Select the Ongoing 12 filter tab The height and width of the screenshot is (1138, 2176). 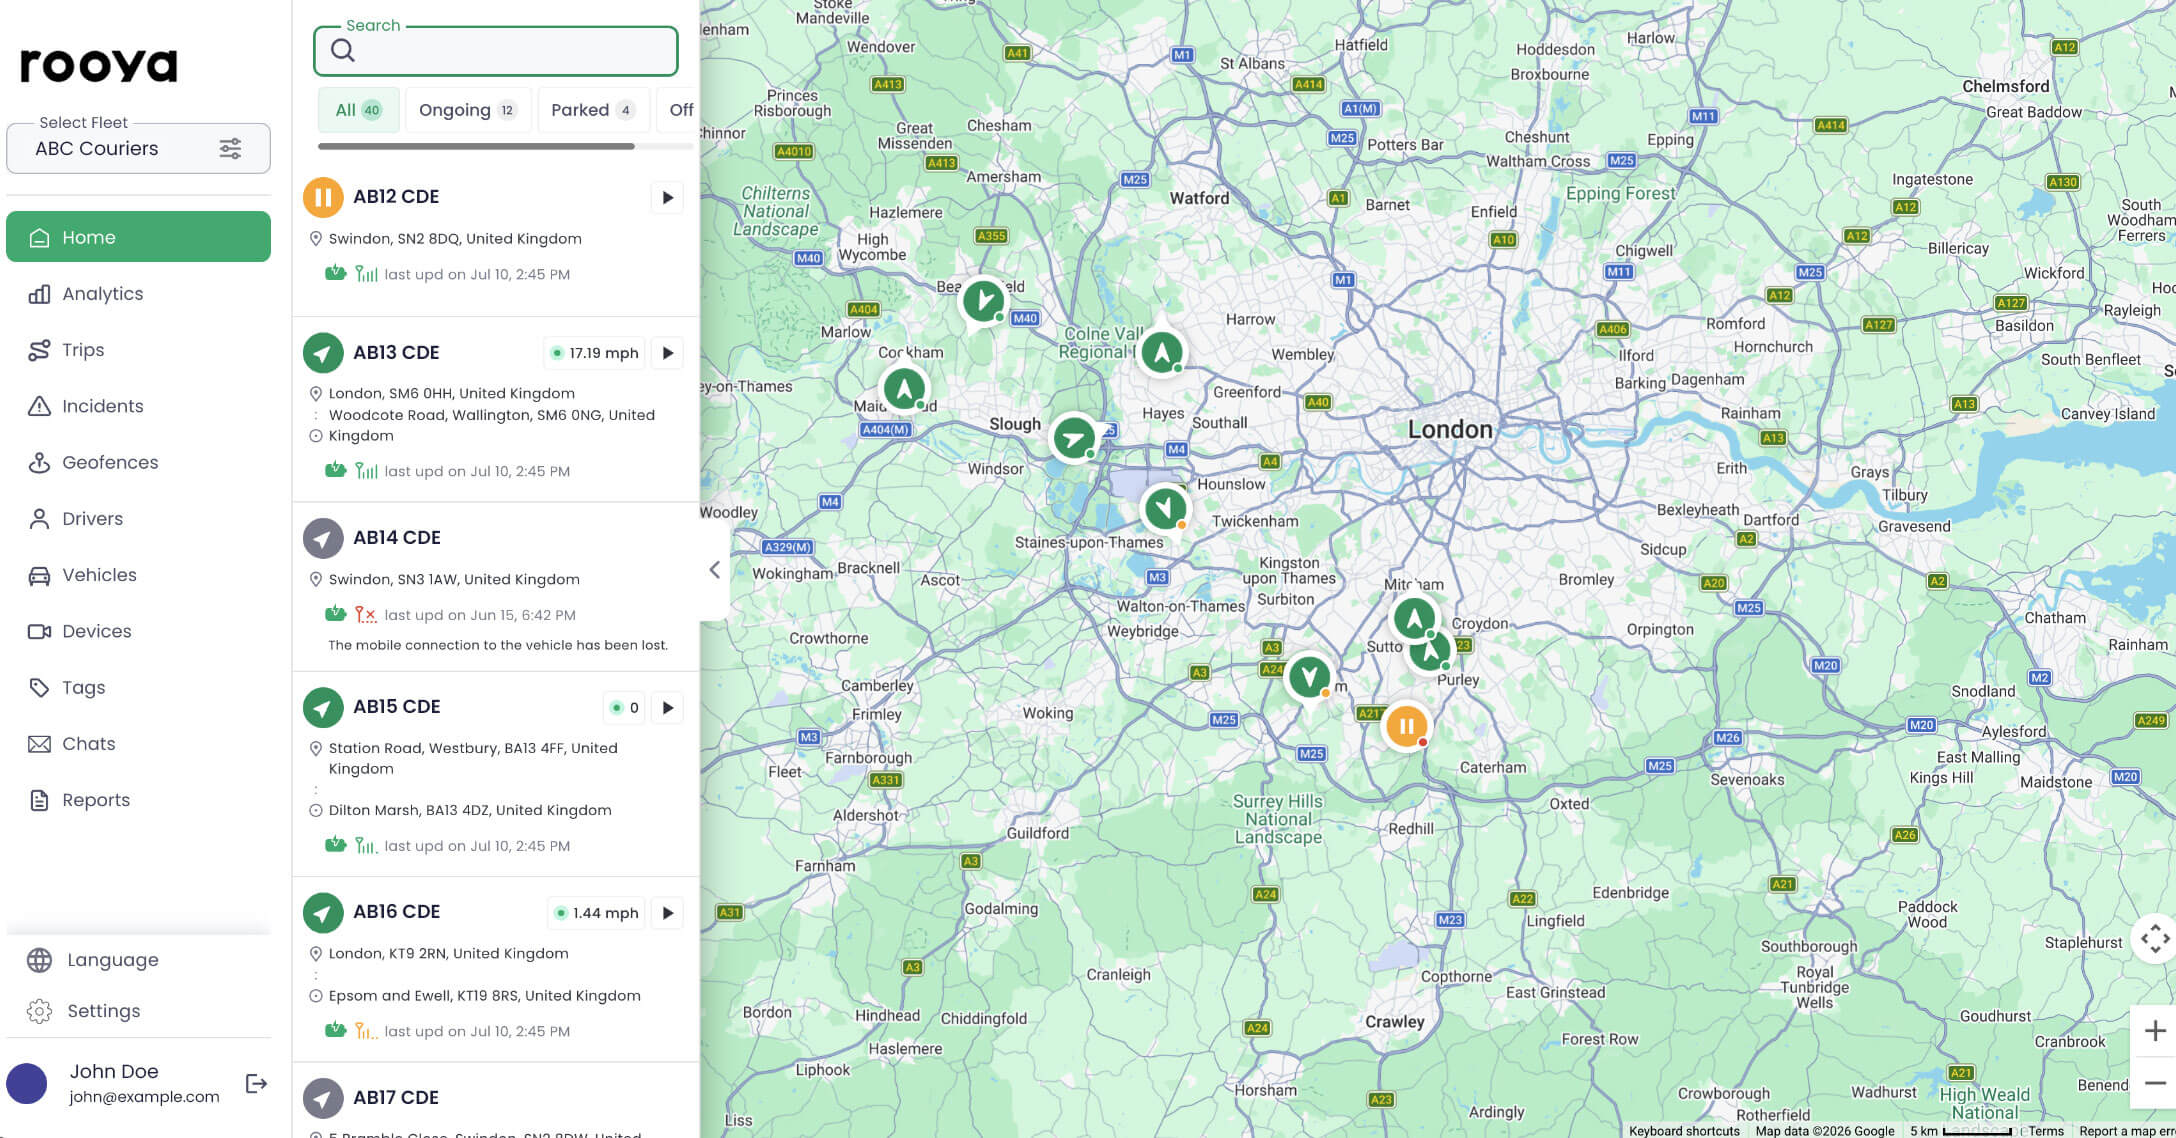(x=468, y=110)
